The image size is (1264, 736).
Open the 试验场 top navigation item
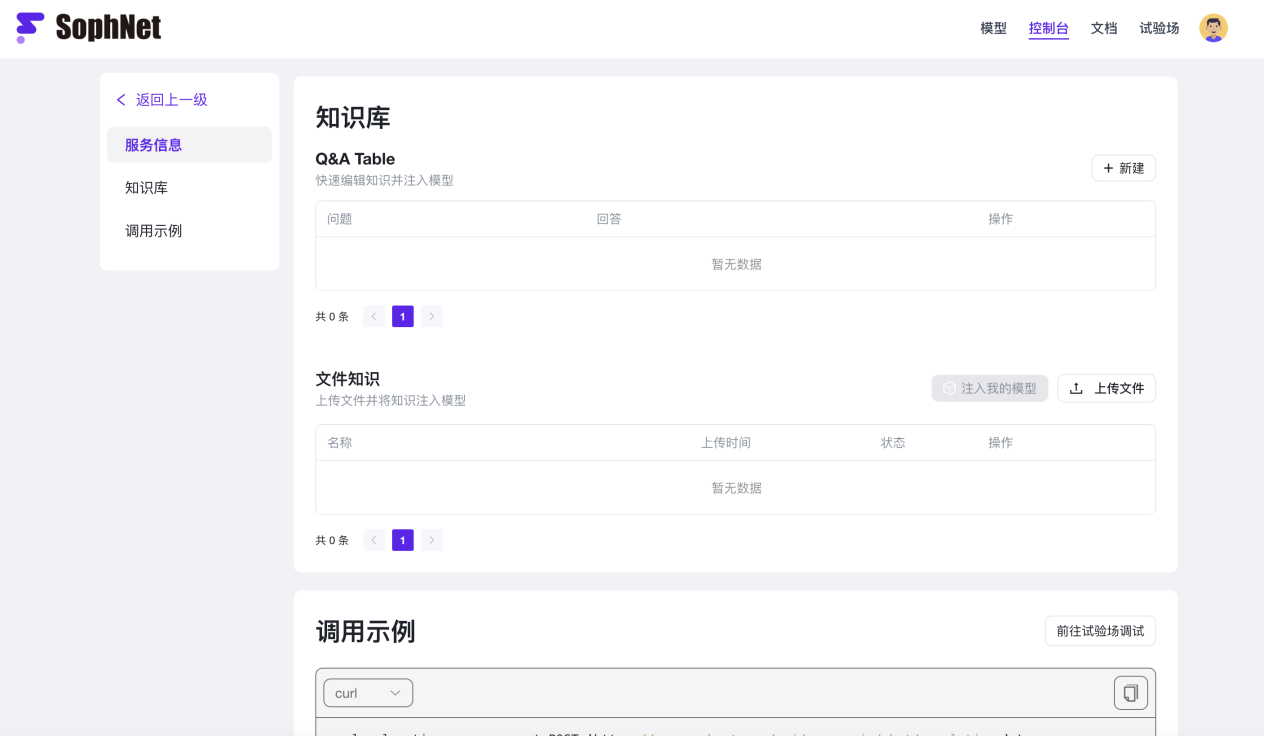click(1159, 28)
